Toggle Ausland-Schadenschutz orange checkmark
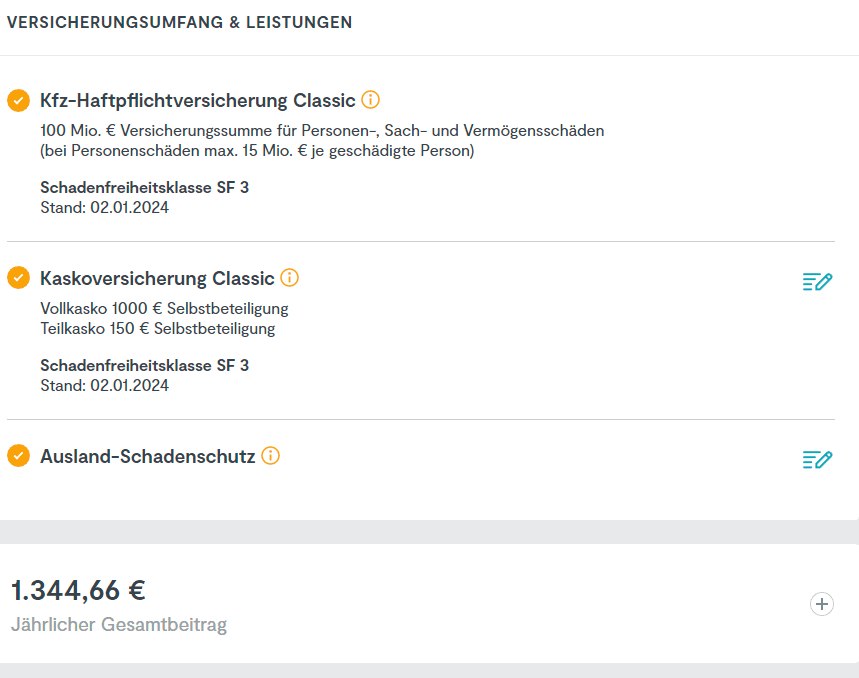Viewport: 859px width, 678px height. [x=19, y=456]
